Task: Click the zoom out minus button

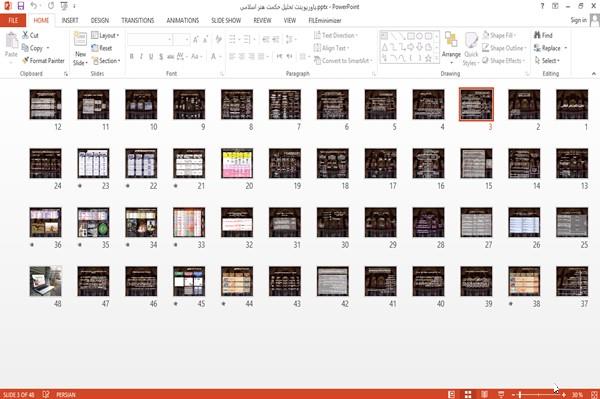Action: click(514, 394)
